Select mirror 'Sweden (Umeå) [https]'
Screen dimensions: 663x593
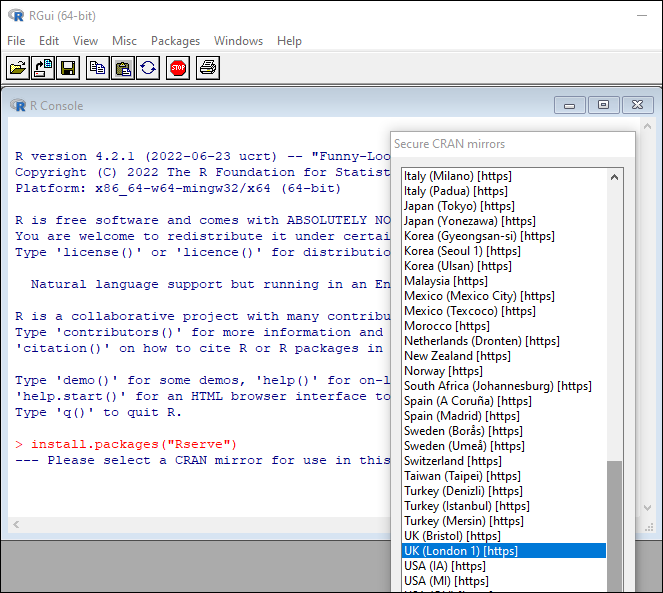click(504, 446)
